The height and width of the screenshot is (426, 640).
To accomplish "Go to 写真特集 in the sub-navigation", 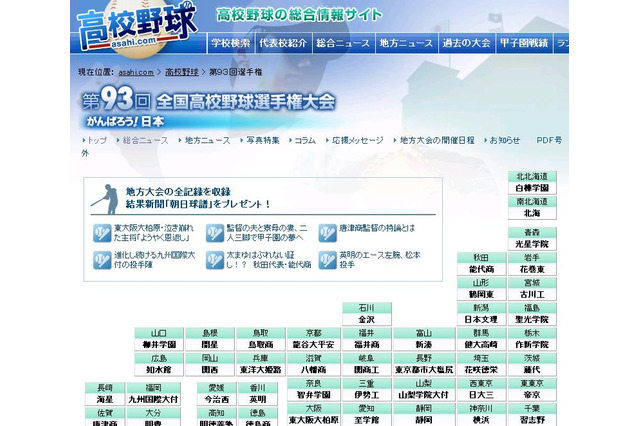I will pyautogui.click(x=262, y=140).
